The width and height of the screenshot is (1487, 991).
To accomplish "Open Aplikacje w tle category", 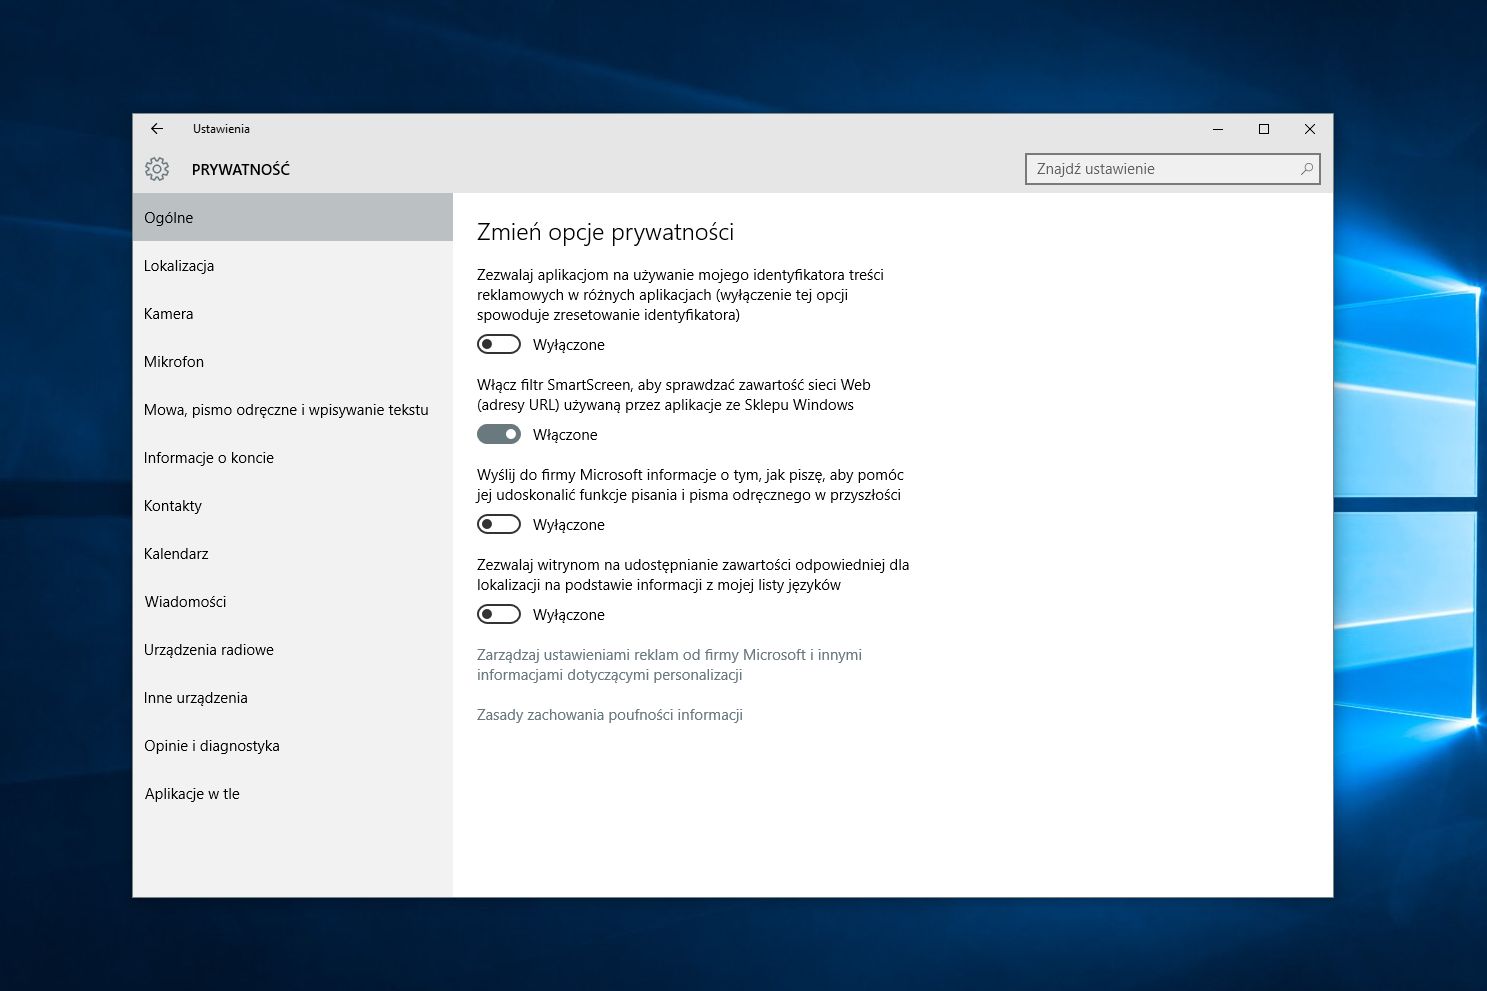I will point(293,794).
